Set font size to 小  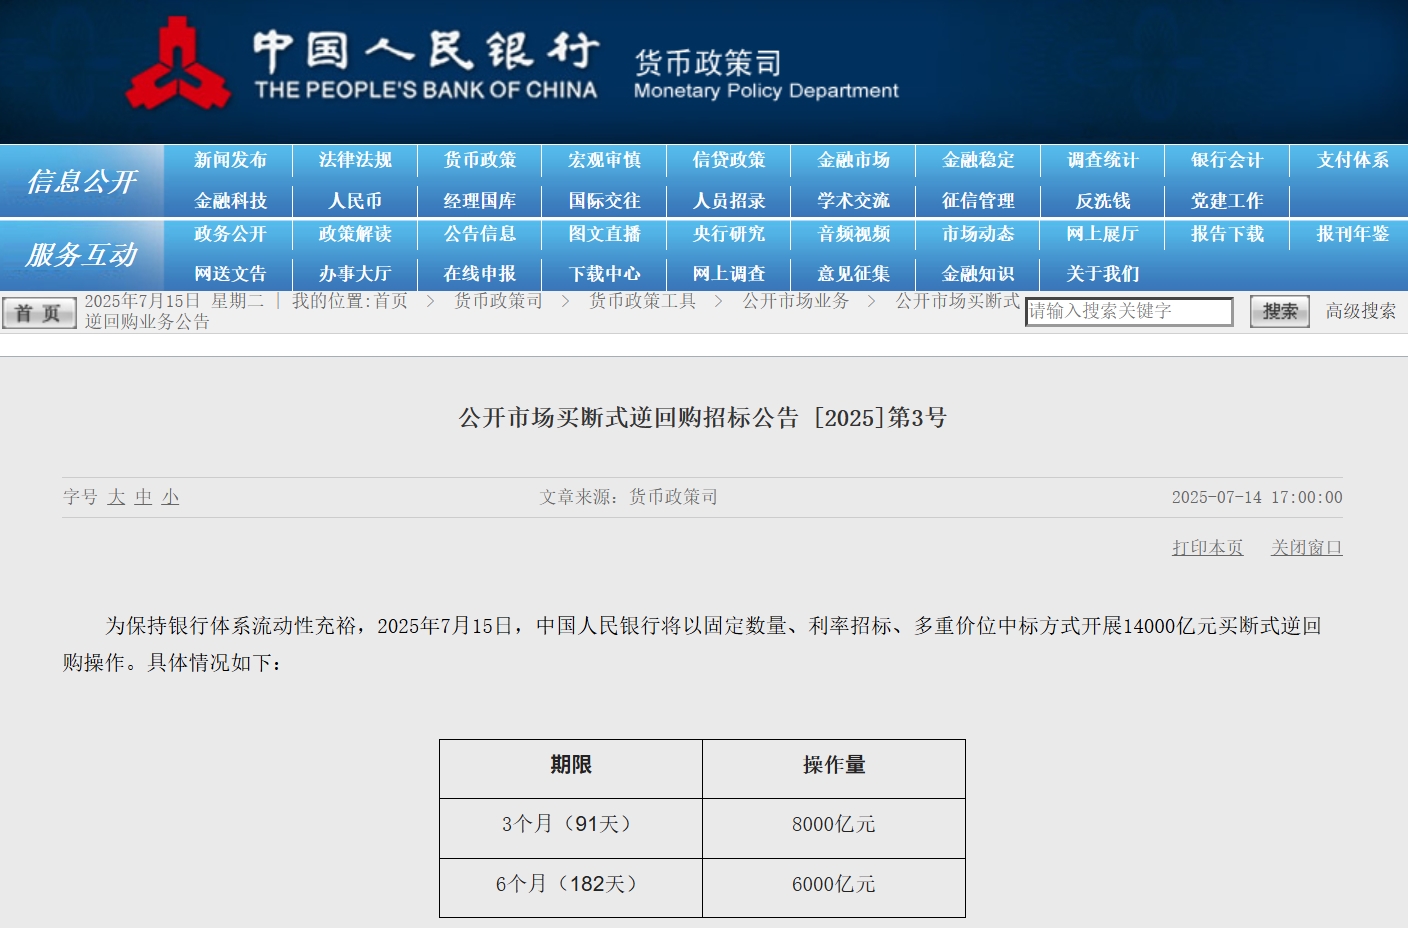click(x=170, y=497)
